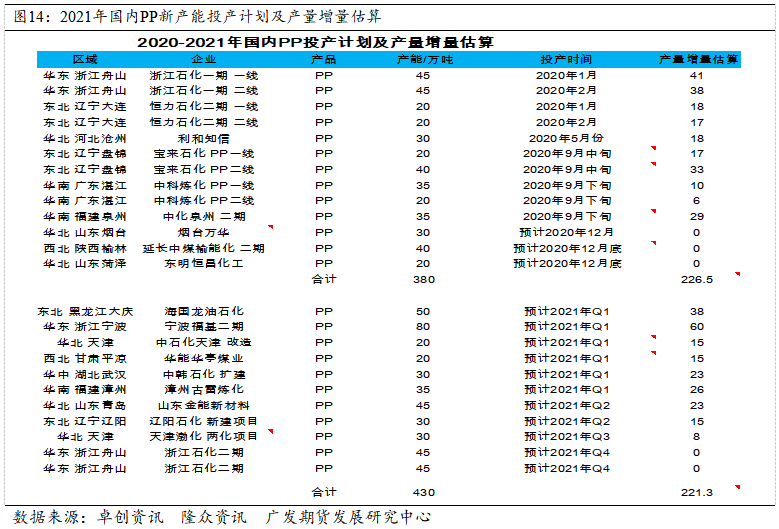
Task: Click output estimate "26" in 漳州古雷炼化 row
Action: click(x=697, y=389)
